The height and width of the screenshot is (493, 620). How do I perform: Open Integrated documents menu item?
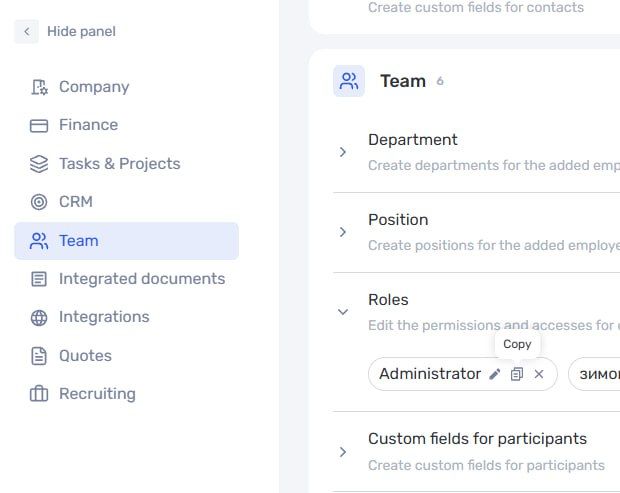click(x=127, y=279)
